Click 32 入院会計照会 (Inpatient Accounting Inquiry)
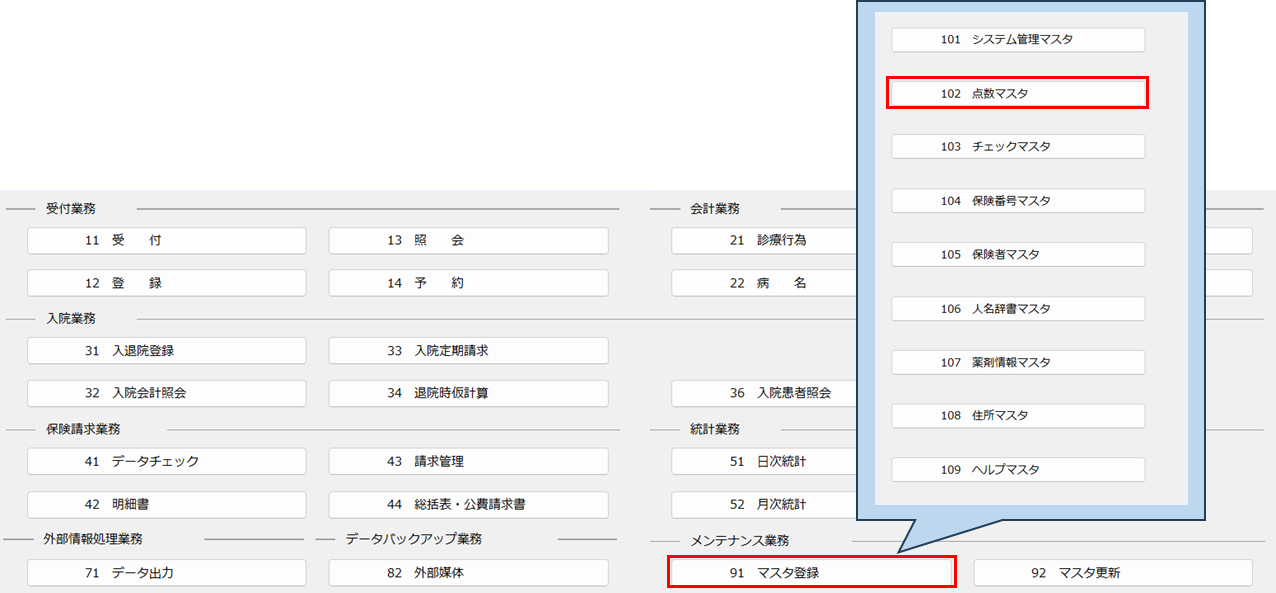Image resolution: width=1276 pixels, height=593 pixels. 166,393
